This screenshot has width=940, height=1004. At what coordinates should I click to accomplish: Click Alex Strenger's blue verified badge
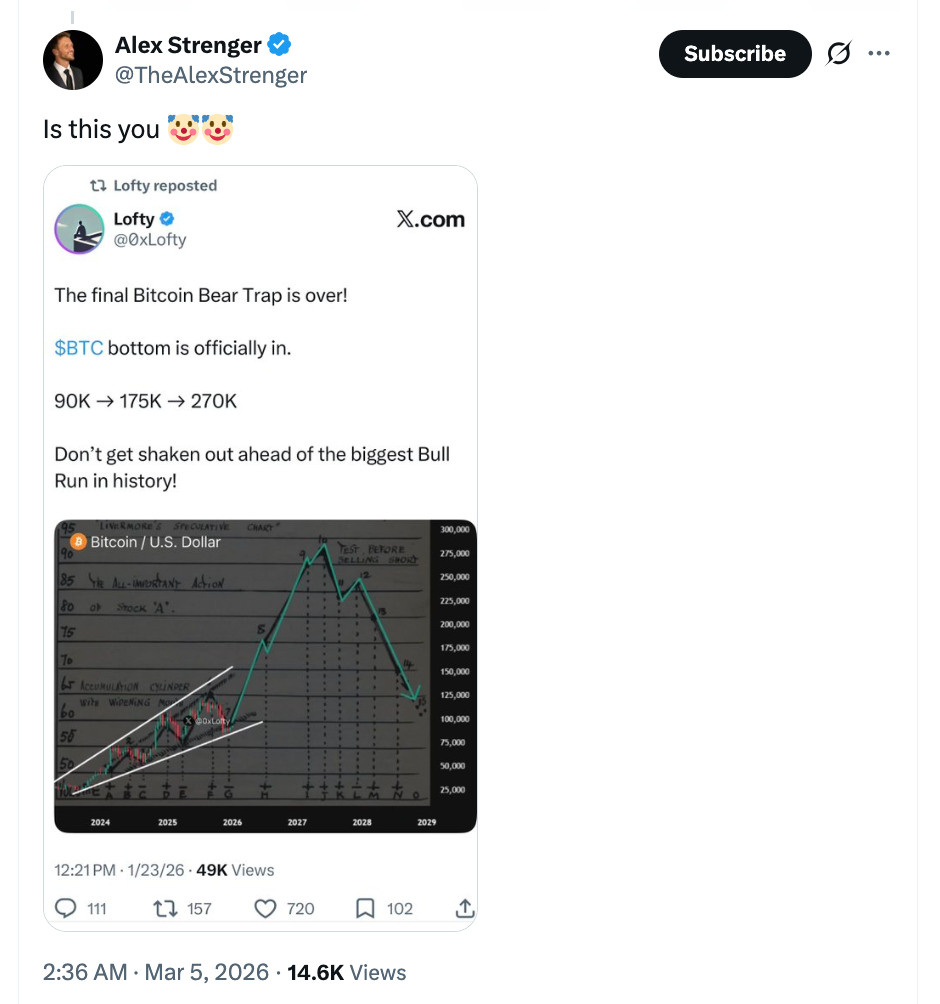pos(280,45)
